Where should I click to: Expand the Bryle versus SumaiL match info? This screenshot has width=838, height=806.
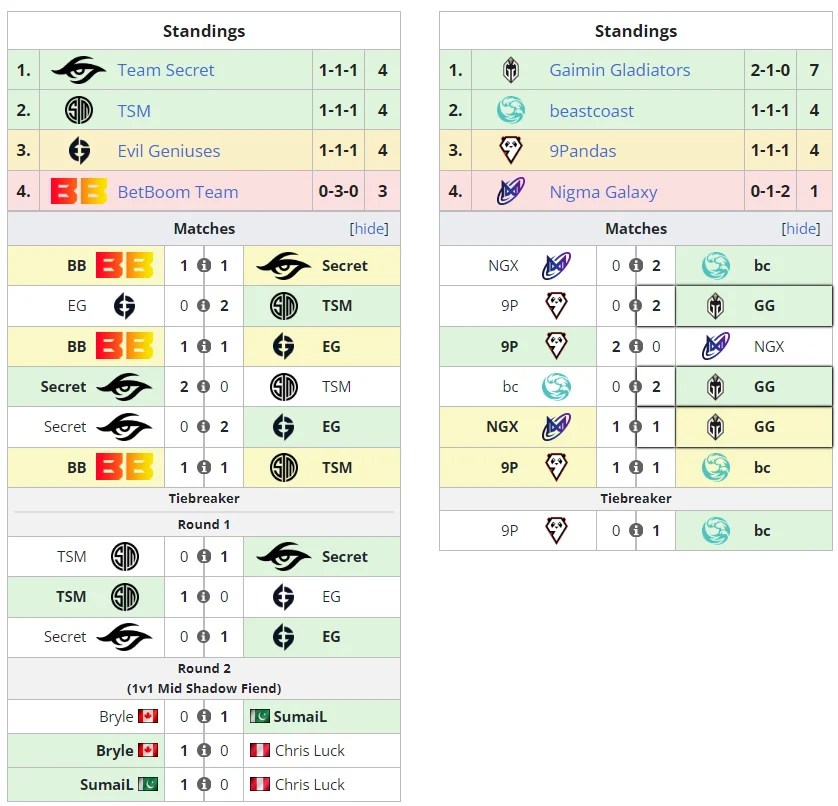[205, 717]
